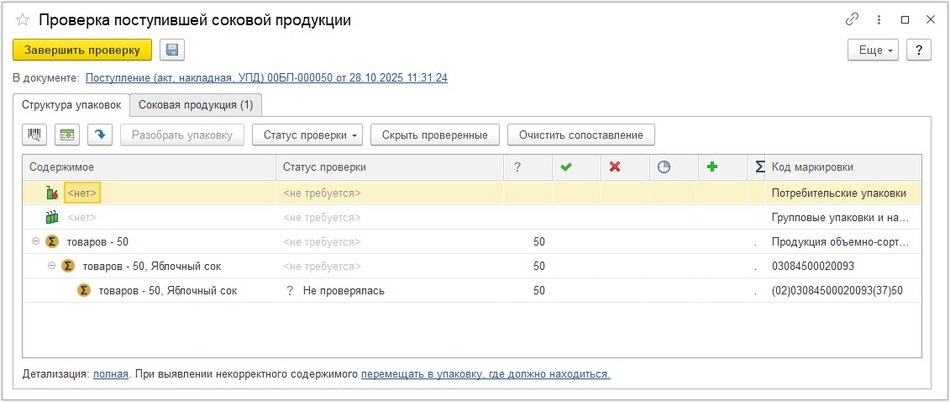Click the green table icon in toolbar
950x402 pixels.
68,134
